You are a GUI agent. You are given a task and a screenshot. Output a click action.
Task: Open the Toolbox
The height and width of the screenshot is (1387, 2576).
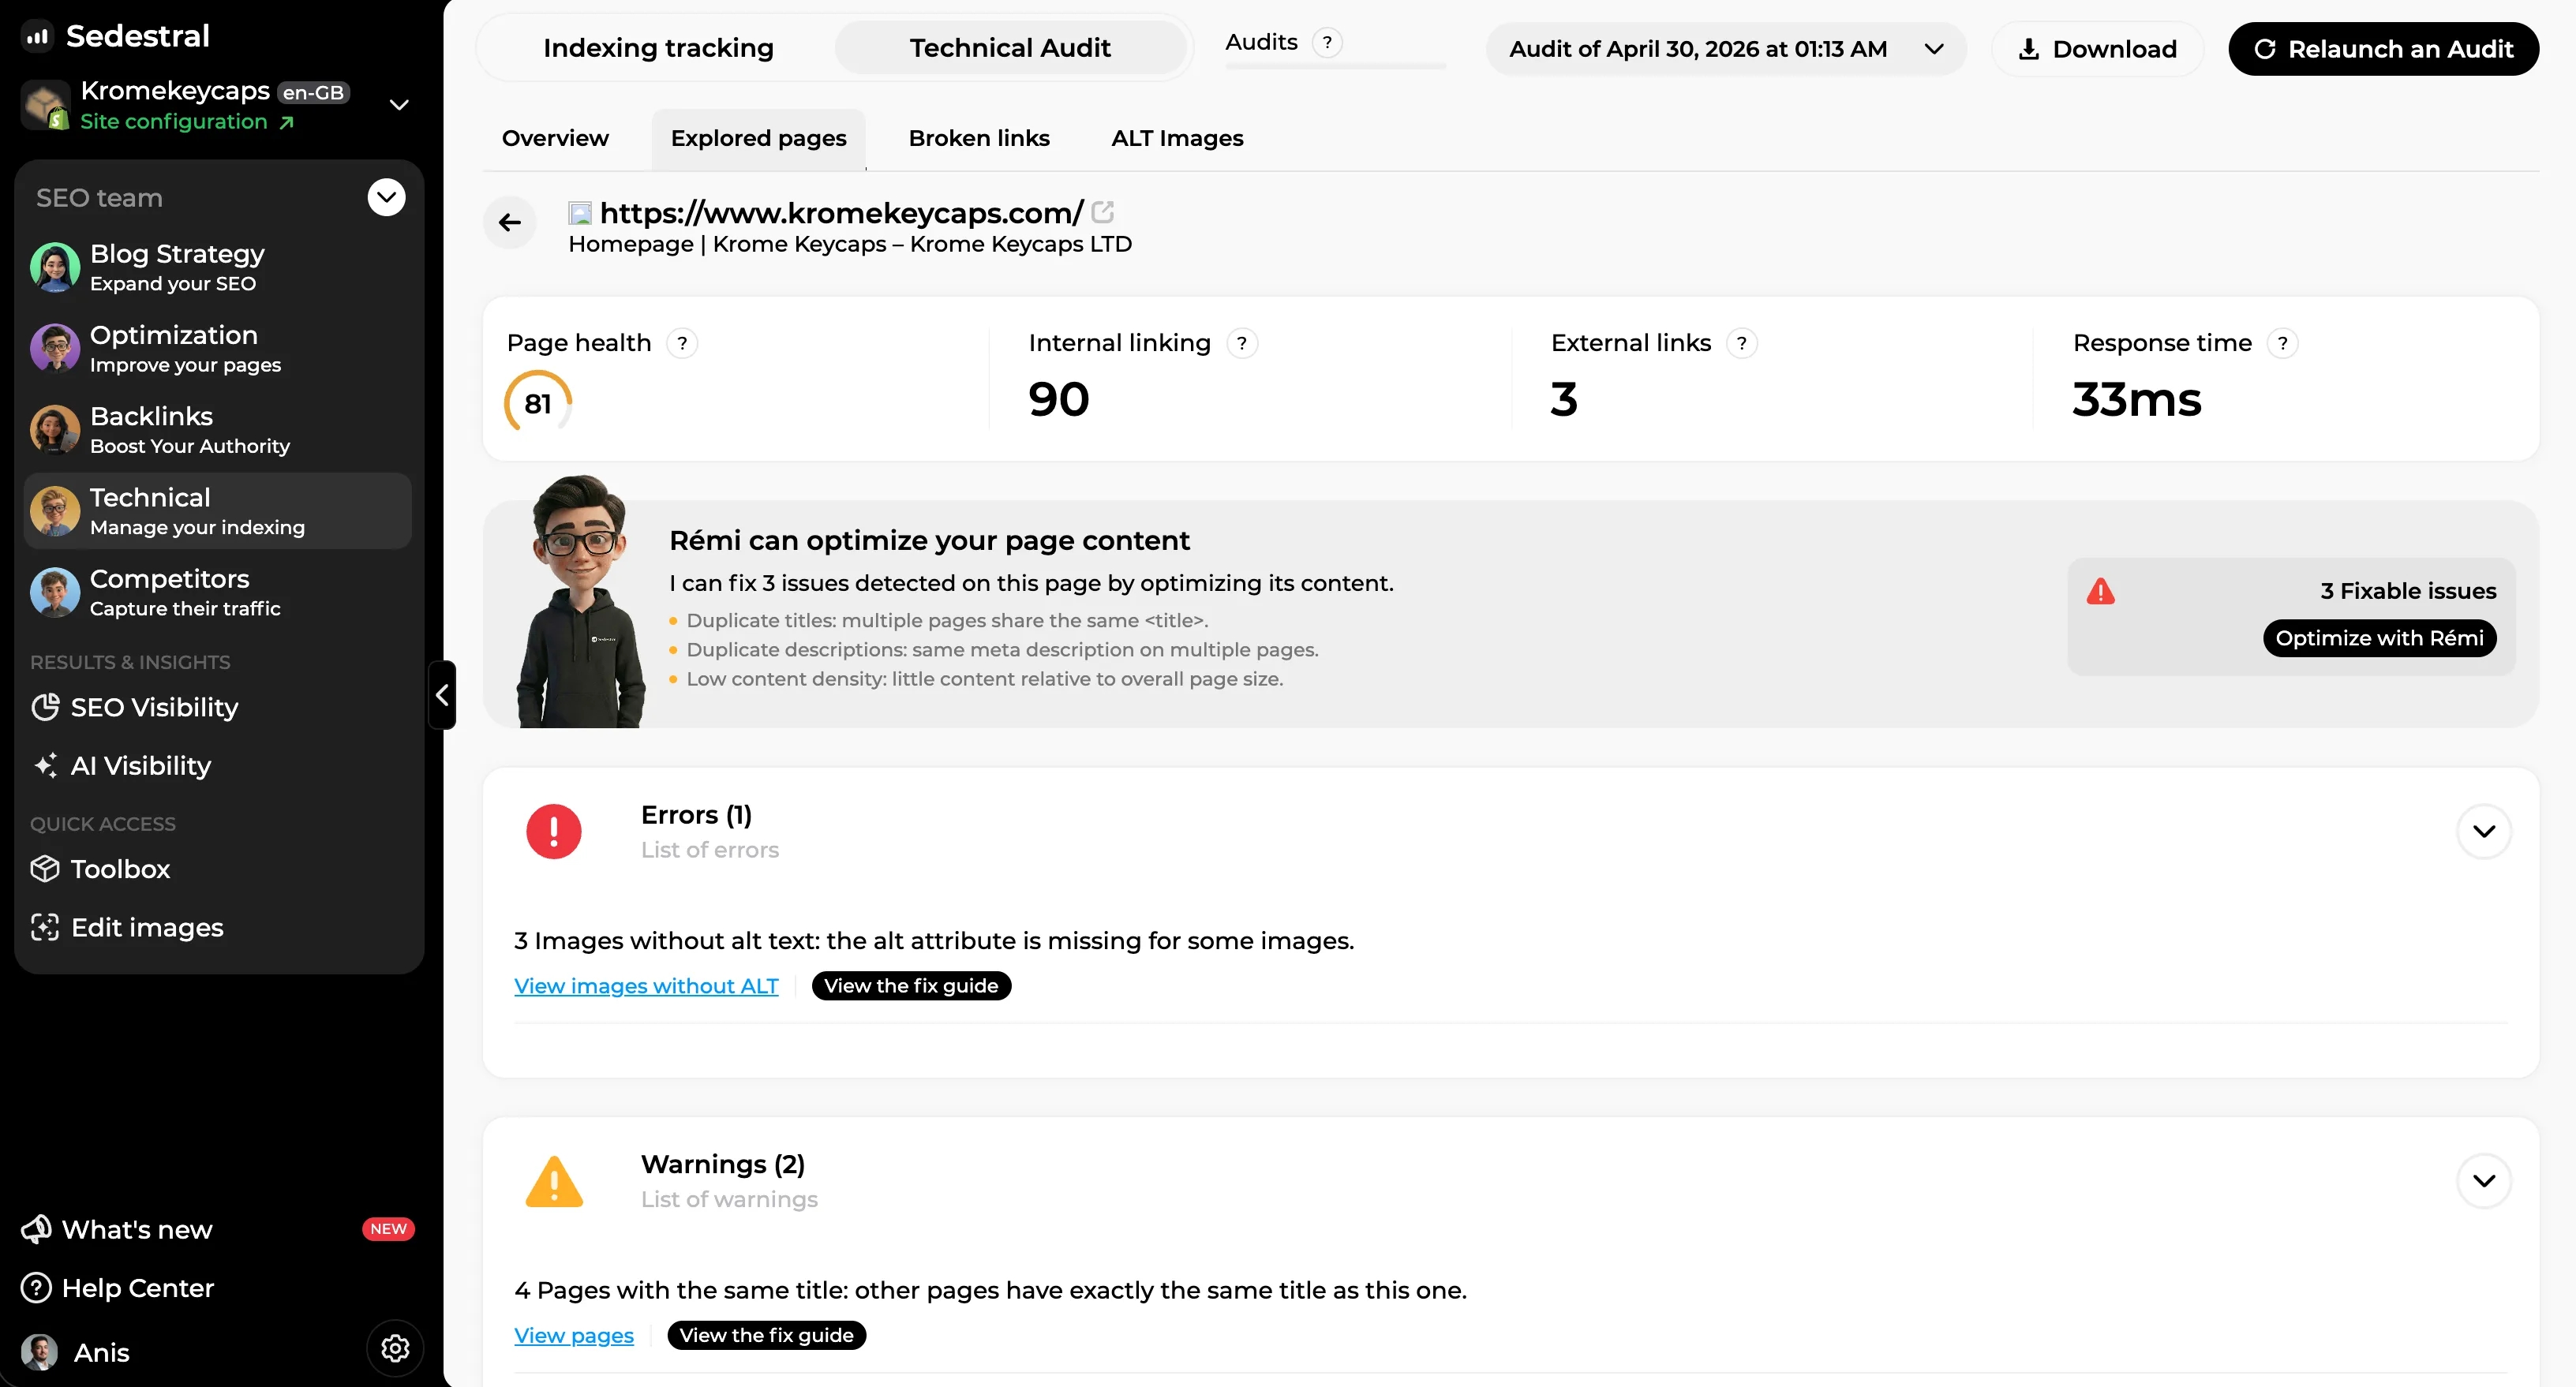(100, 868)
